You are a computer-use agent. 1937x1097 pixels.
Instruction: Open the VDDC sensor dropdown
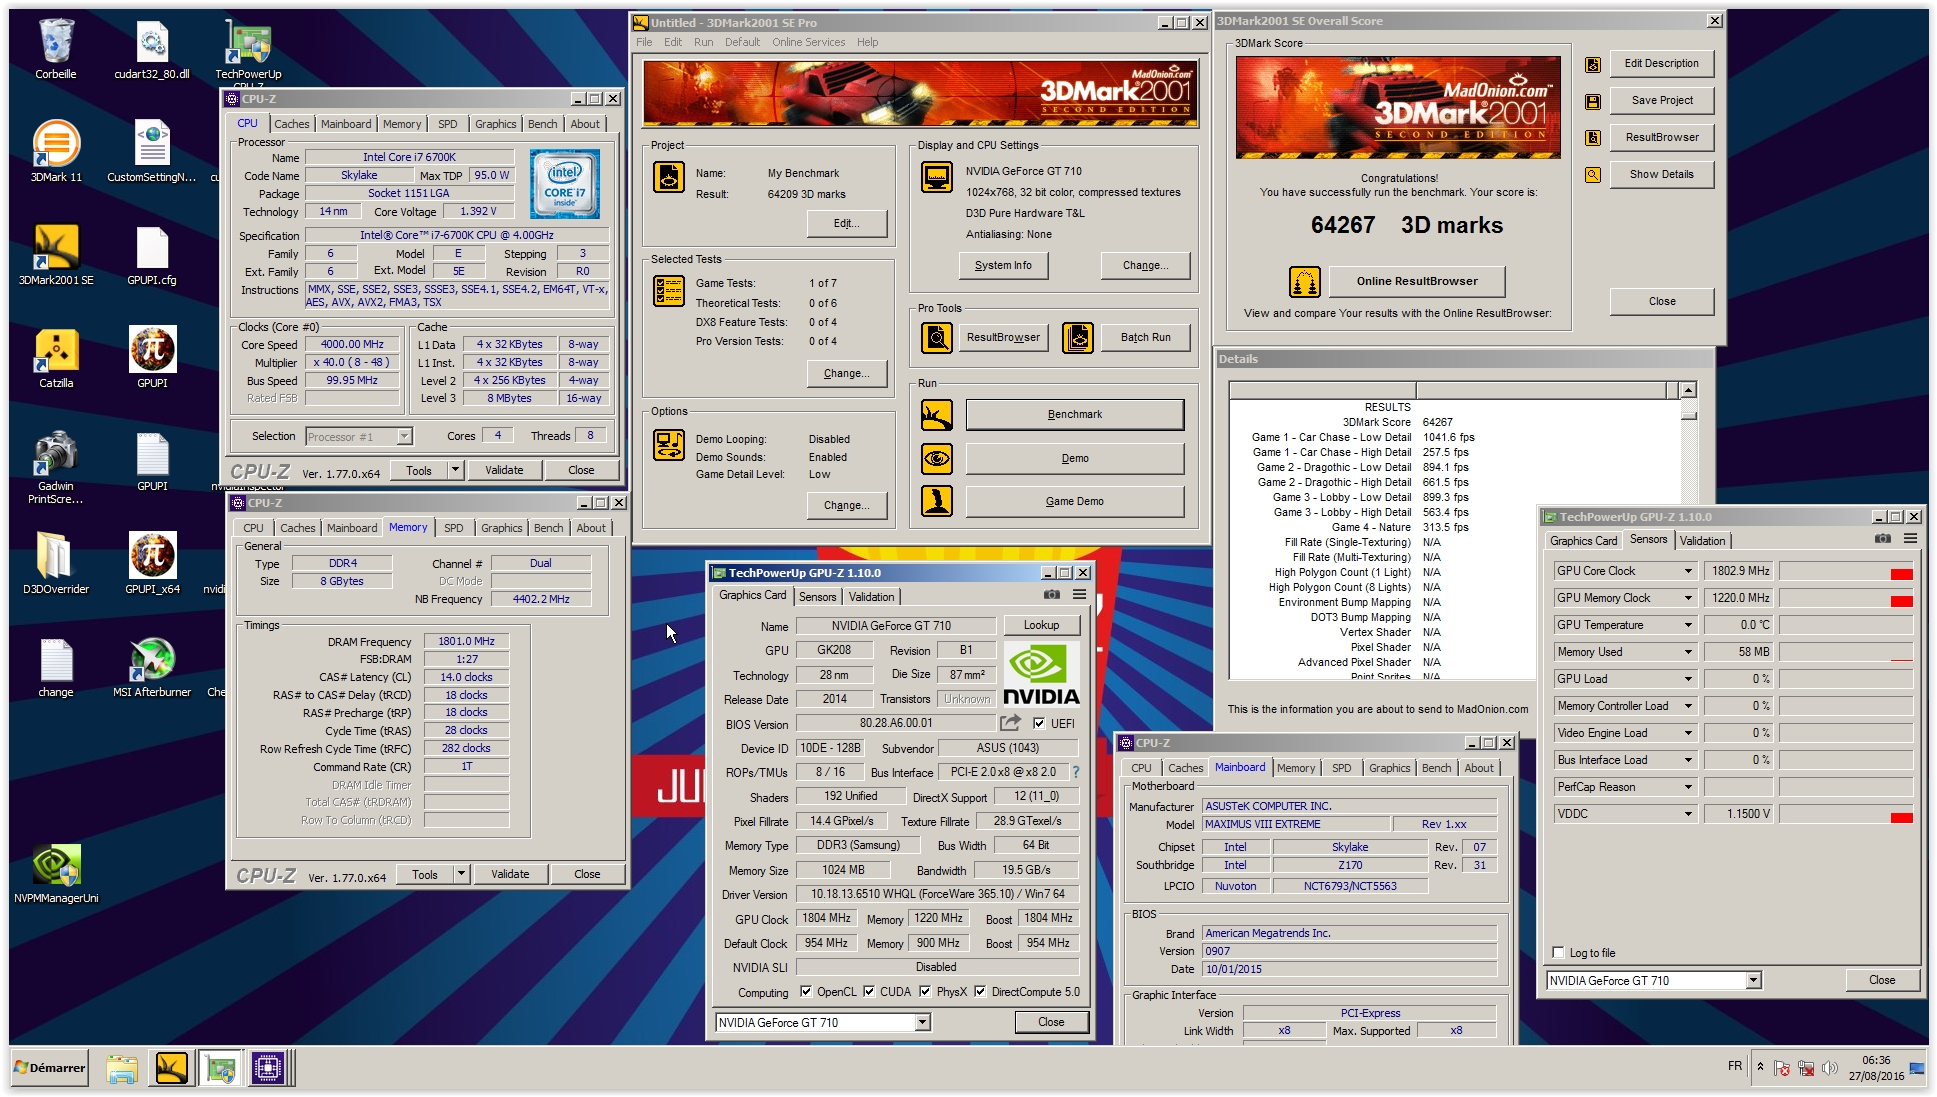point(1688,814)
